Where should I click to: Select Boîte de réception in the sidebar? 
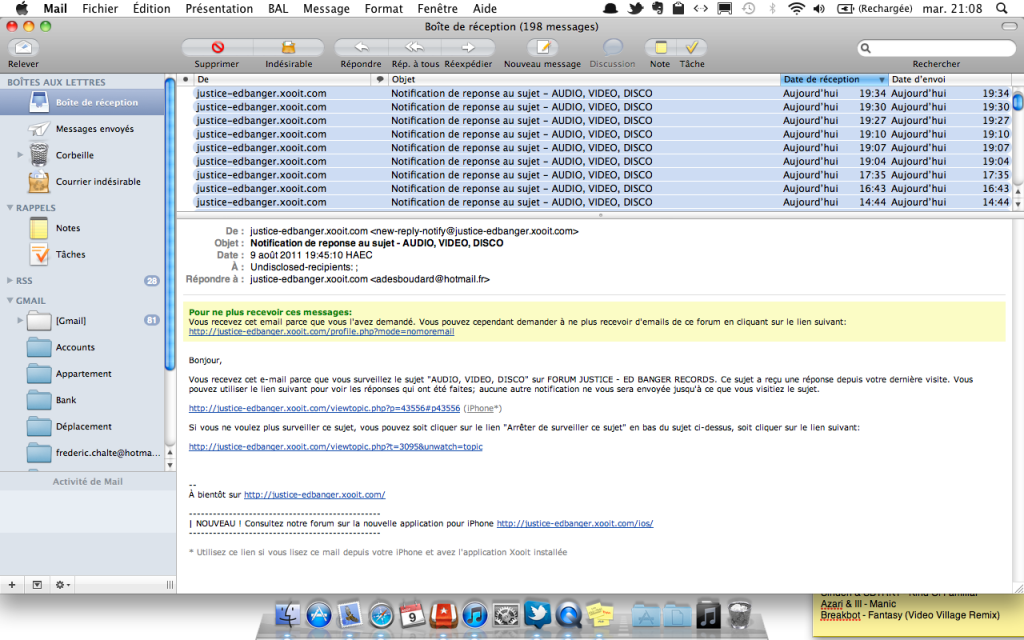point(82,103)
